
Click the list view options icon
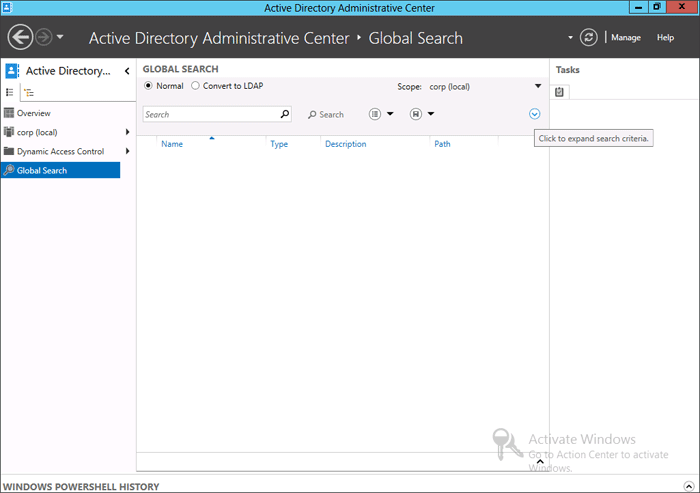tap(375, 114)
